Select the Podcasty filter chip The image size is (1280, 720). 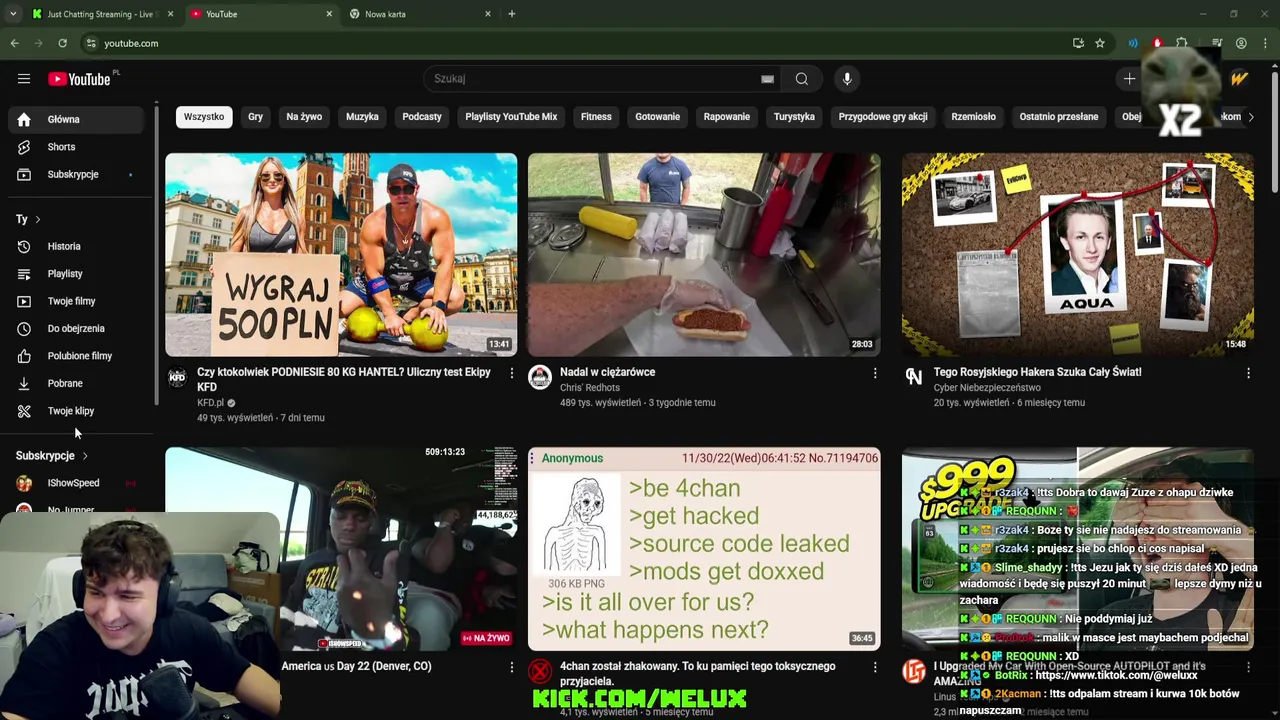(422, 117)
